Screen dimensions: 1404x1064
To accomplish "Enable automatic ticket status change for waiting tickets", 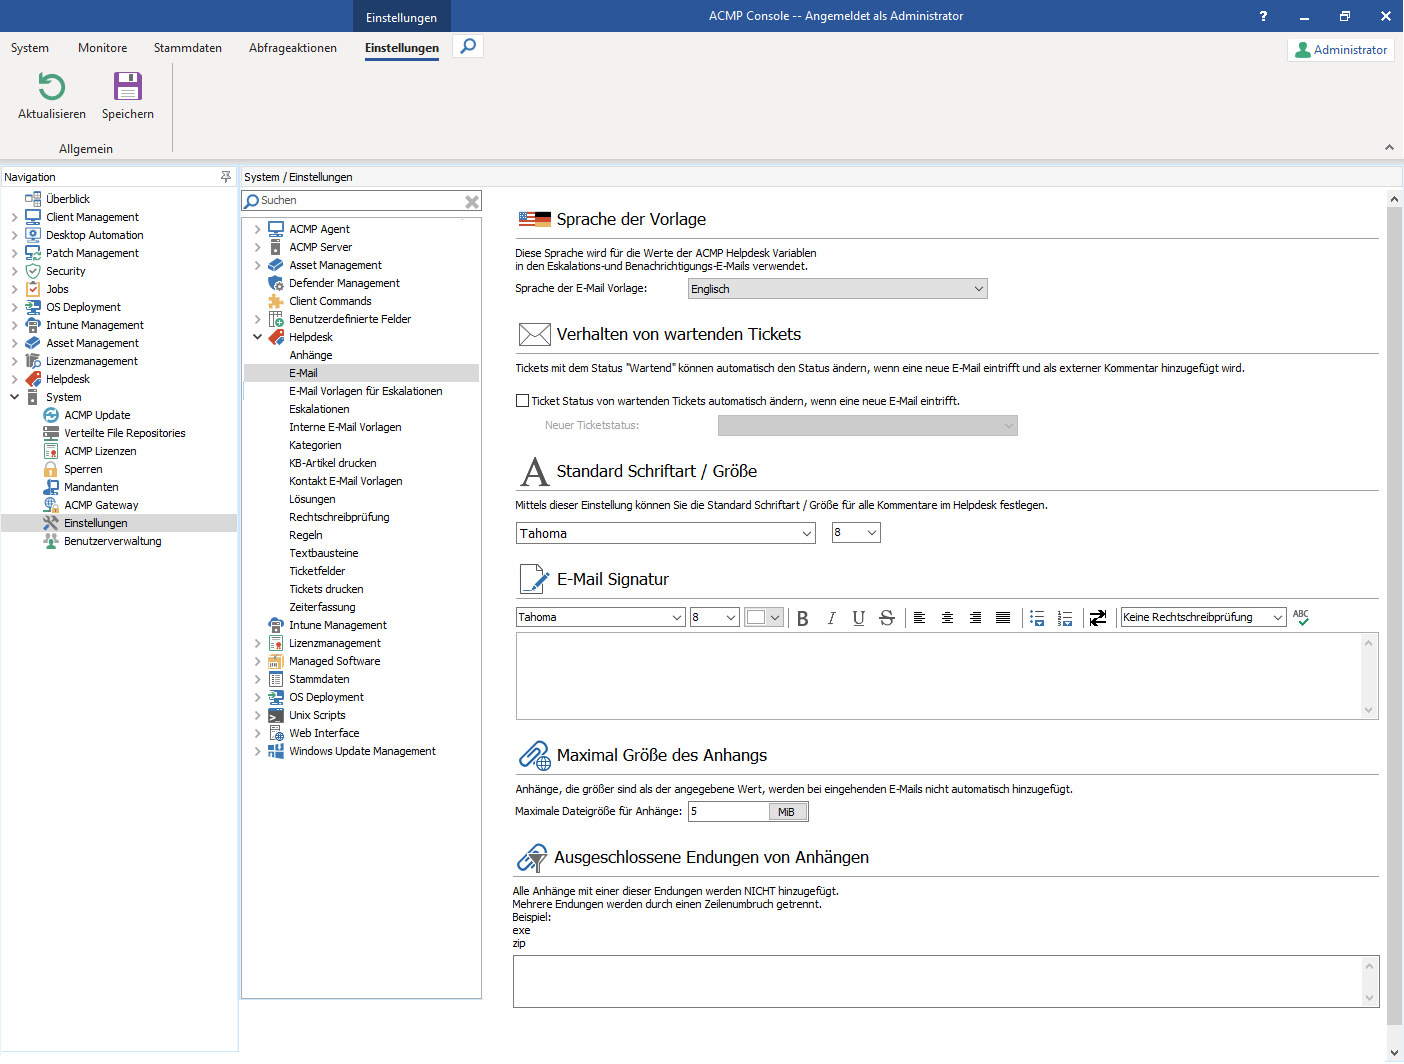I will coord(521,400).
